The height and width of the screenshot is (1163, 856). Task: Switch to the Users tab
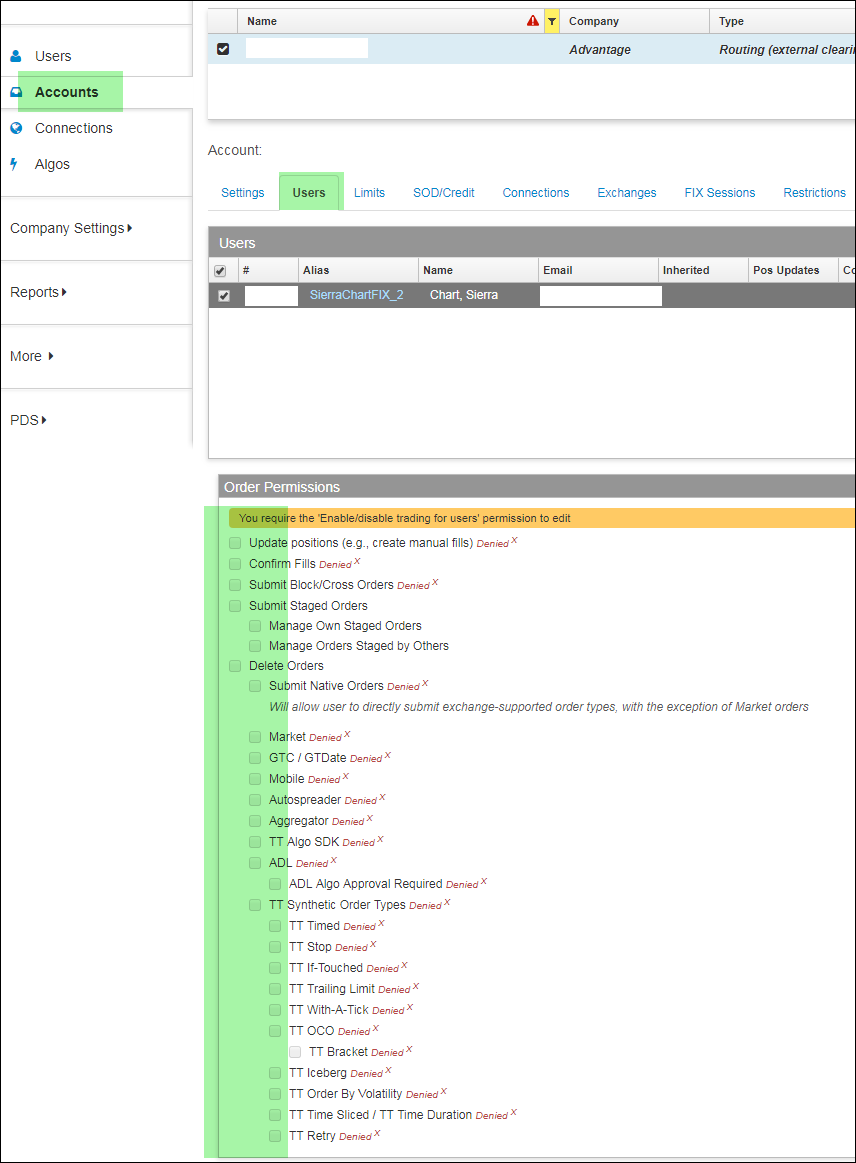[x=309, y=193]
